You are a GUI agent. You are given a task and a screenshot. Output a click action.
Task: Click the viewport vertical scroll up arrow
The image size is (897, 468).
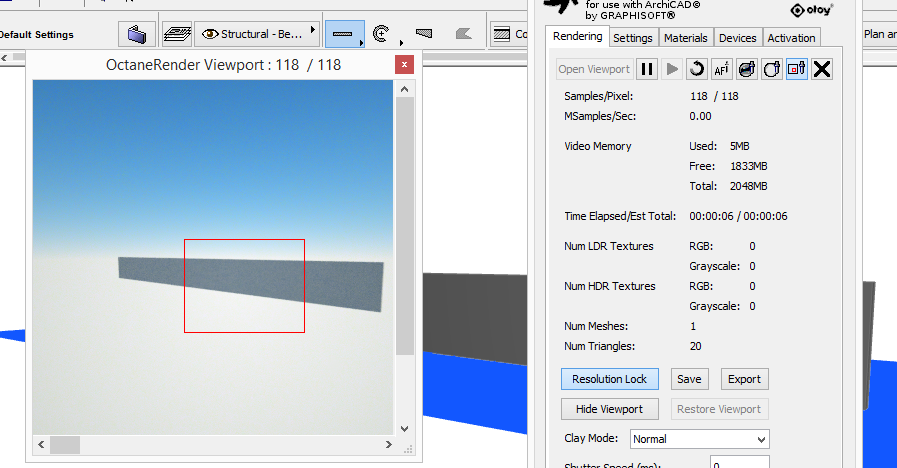(x=404, y=89)
